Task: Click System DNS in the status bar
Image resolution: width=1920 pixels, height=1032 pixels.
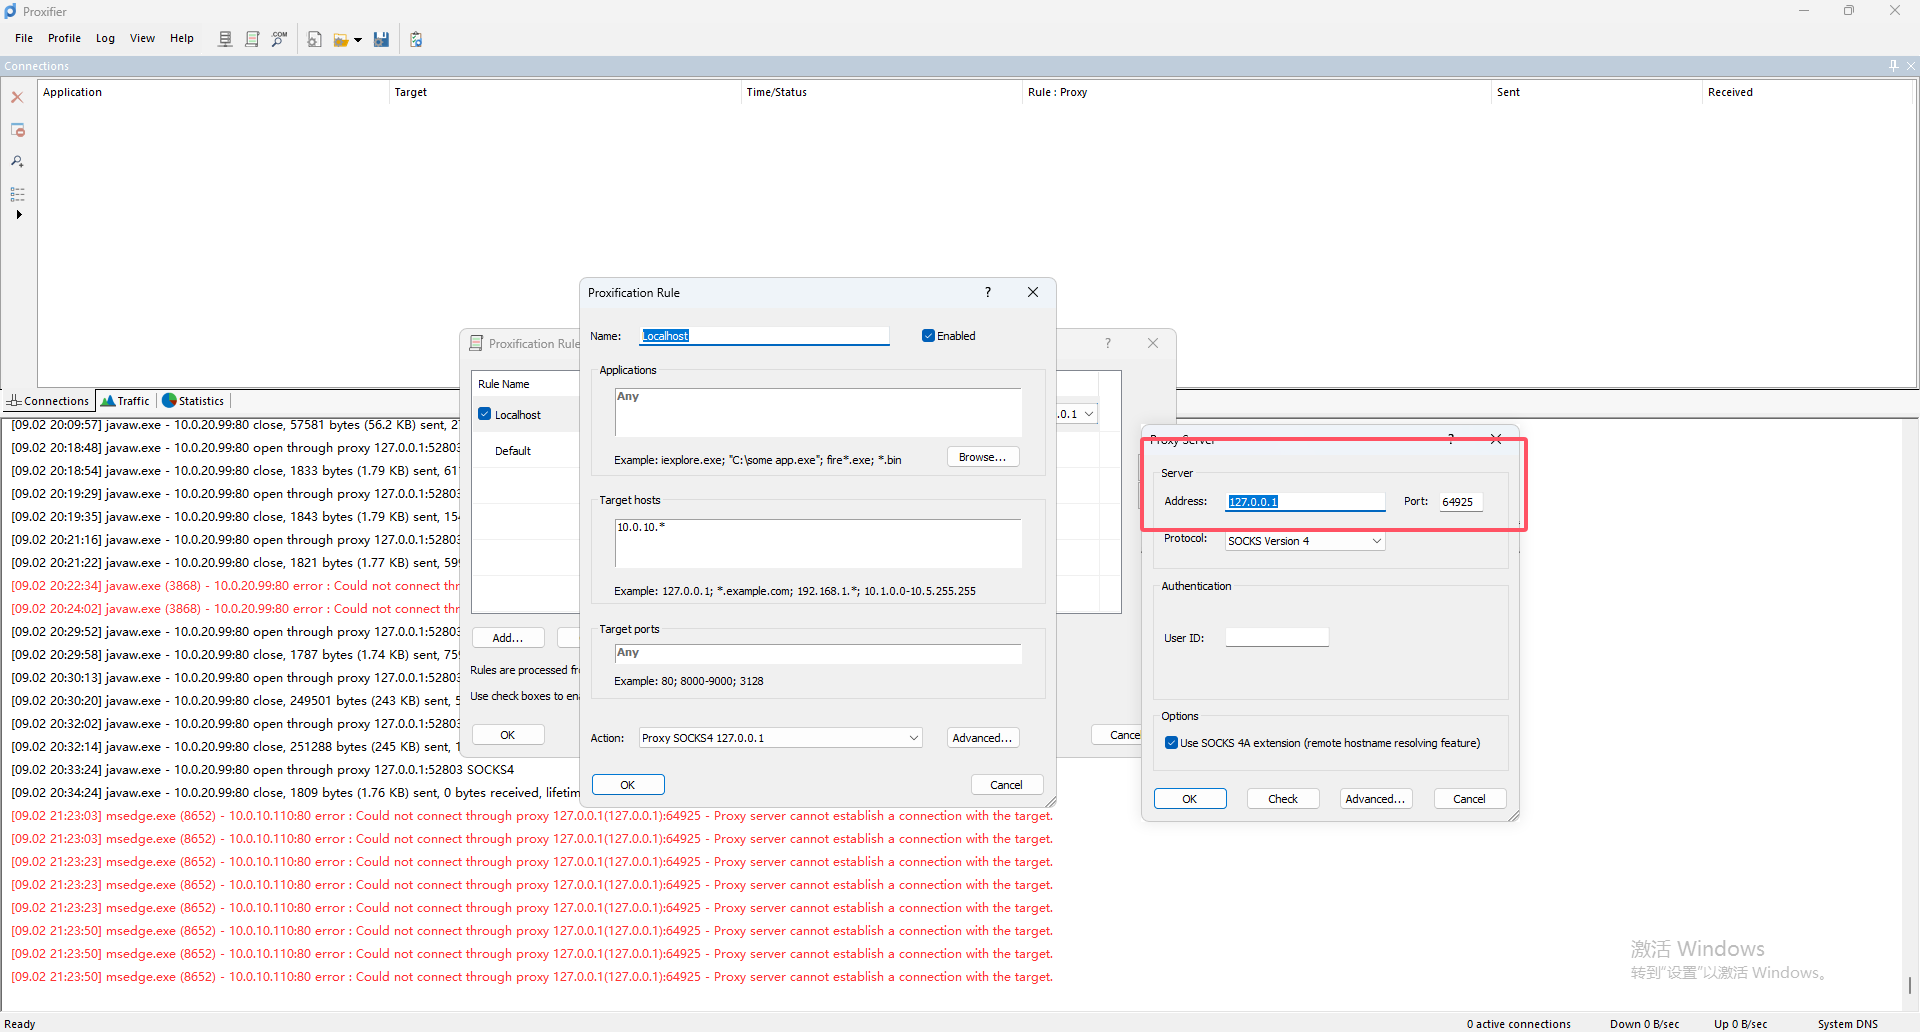Action: [x=1847, y=1024]
